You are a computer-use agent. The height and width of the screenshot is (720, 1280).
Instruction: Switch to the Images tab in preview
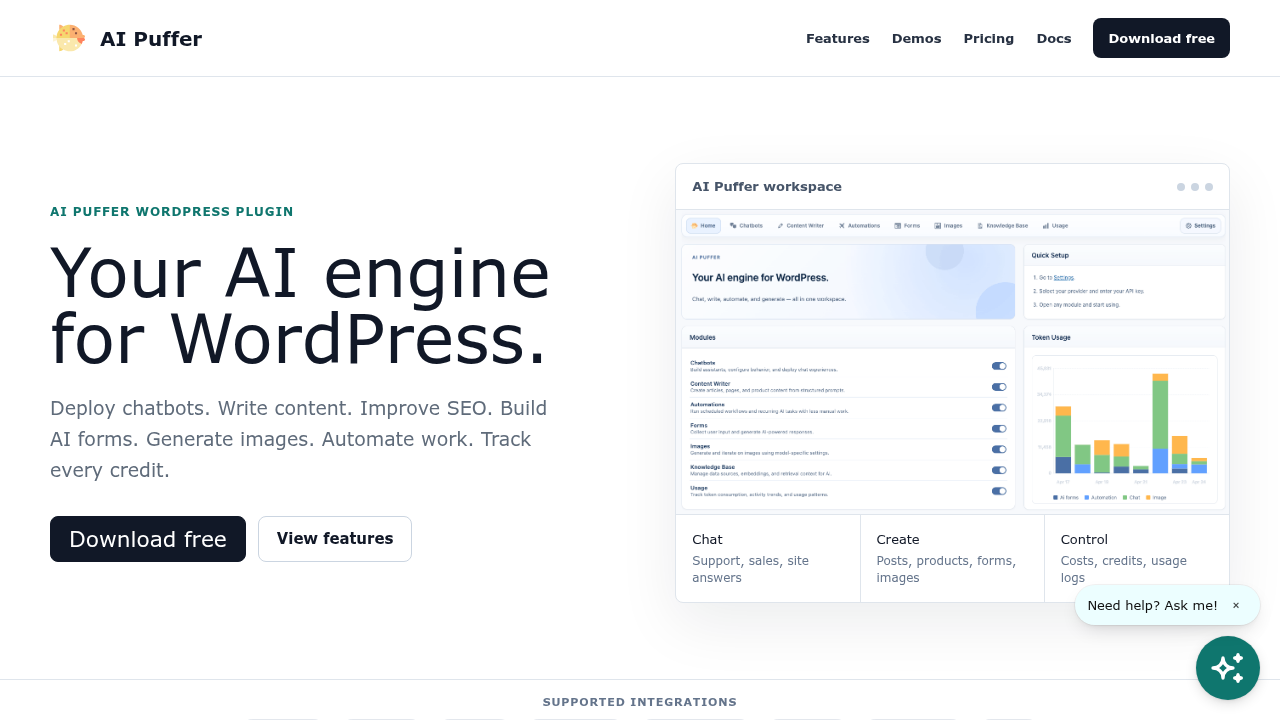pyautogui.click(x=948, y=226)
